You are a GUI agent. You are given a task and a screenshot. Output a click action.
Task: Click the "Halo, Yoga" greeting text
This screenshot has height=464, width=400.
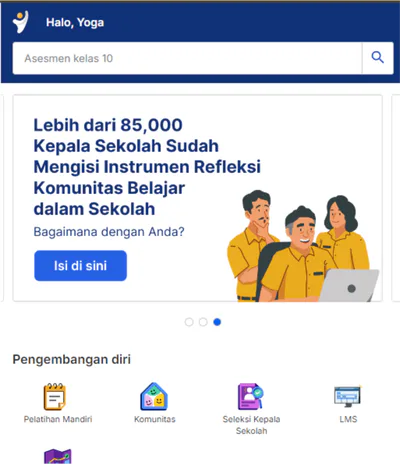tap(75, 22)
